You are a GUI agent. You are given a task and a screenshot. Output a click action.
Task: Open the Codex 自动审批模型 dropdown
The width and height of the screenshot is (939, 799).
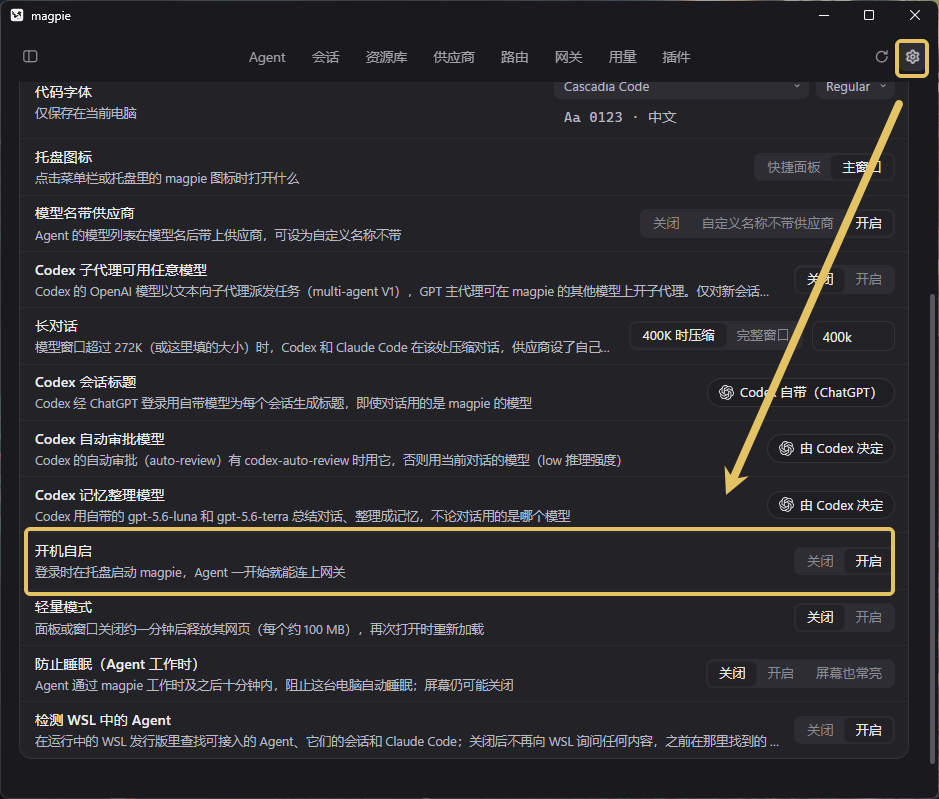(831, 449)
